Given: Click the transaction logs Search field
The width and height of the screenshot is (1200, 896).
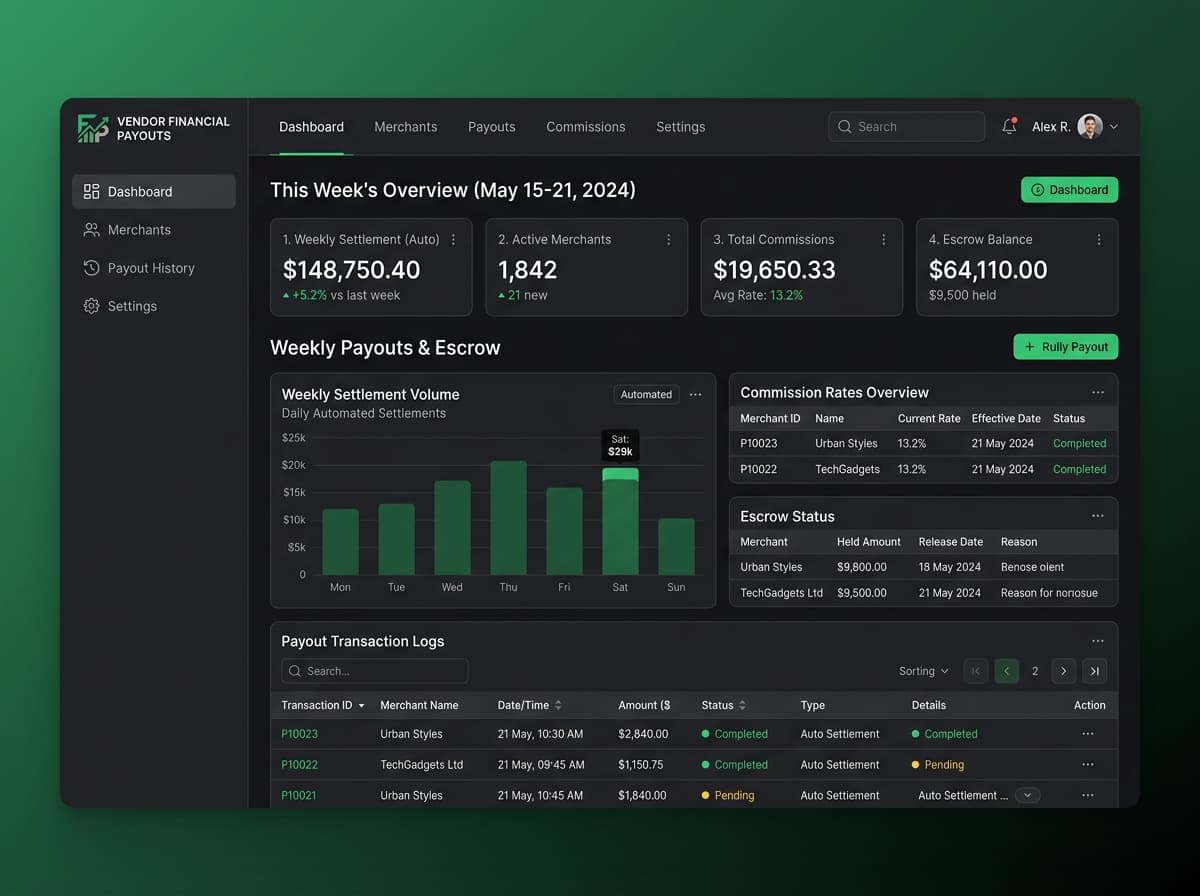Looking at the screenshot, I should click(x=375, y=671).
